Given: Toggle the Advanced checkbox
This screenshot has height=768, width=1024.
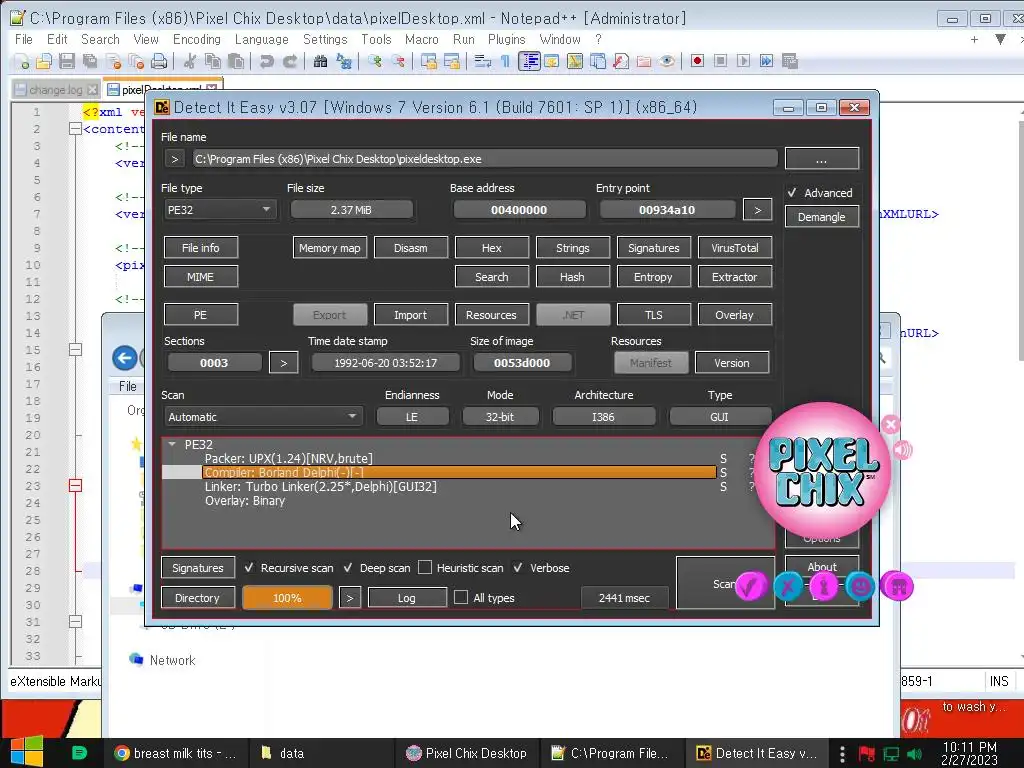Looking at the screenshot, I should coord(792,193).
